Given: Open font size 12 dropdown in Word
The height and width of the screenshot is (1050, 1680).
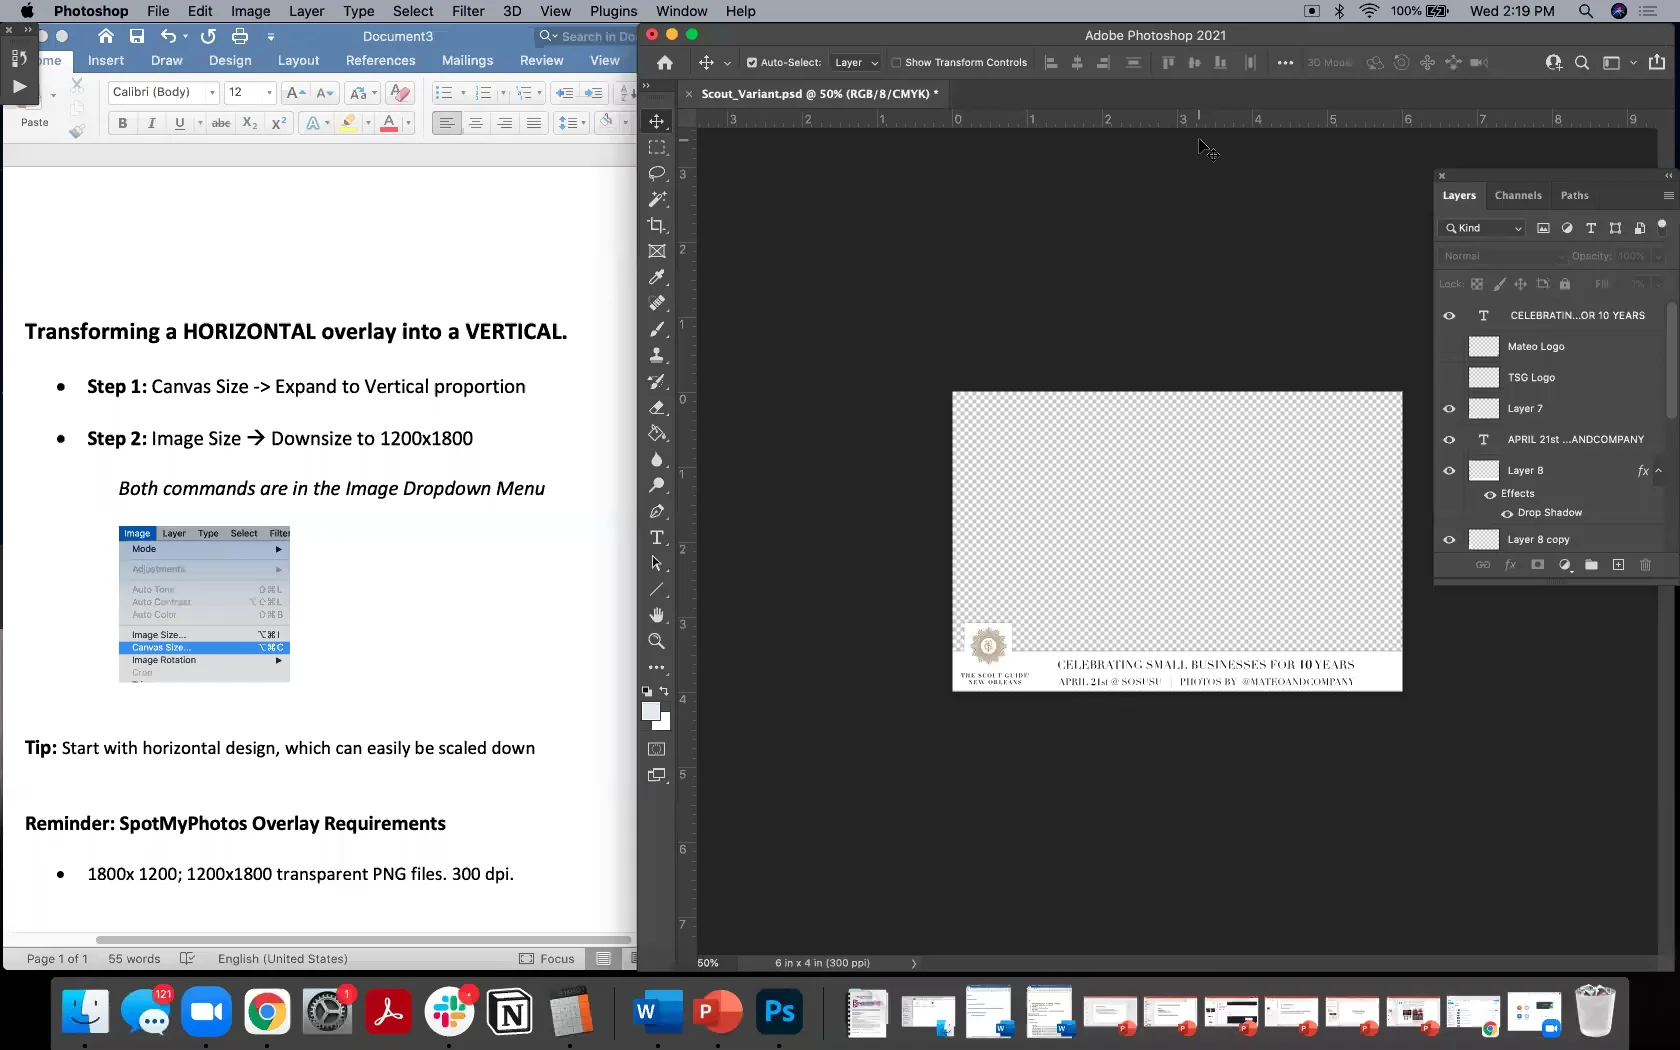Looking at the screenshot, I should coord(269,92).
